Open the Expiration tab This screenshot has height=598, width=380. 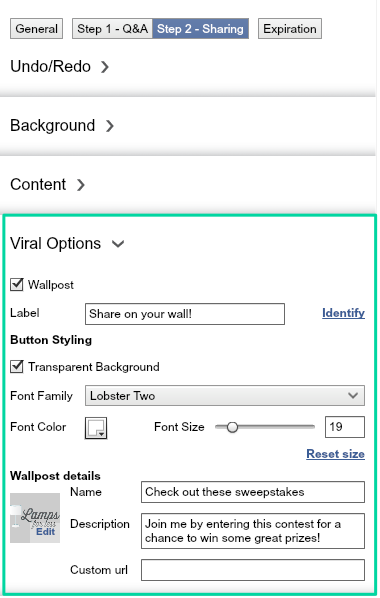pyautogui.click(x=290, y=29)
